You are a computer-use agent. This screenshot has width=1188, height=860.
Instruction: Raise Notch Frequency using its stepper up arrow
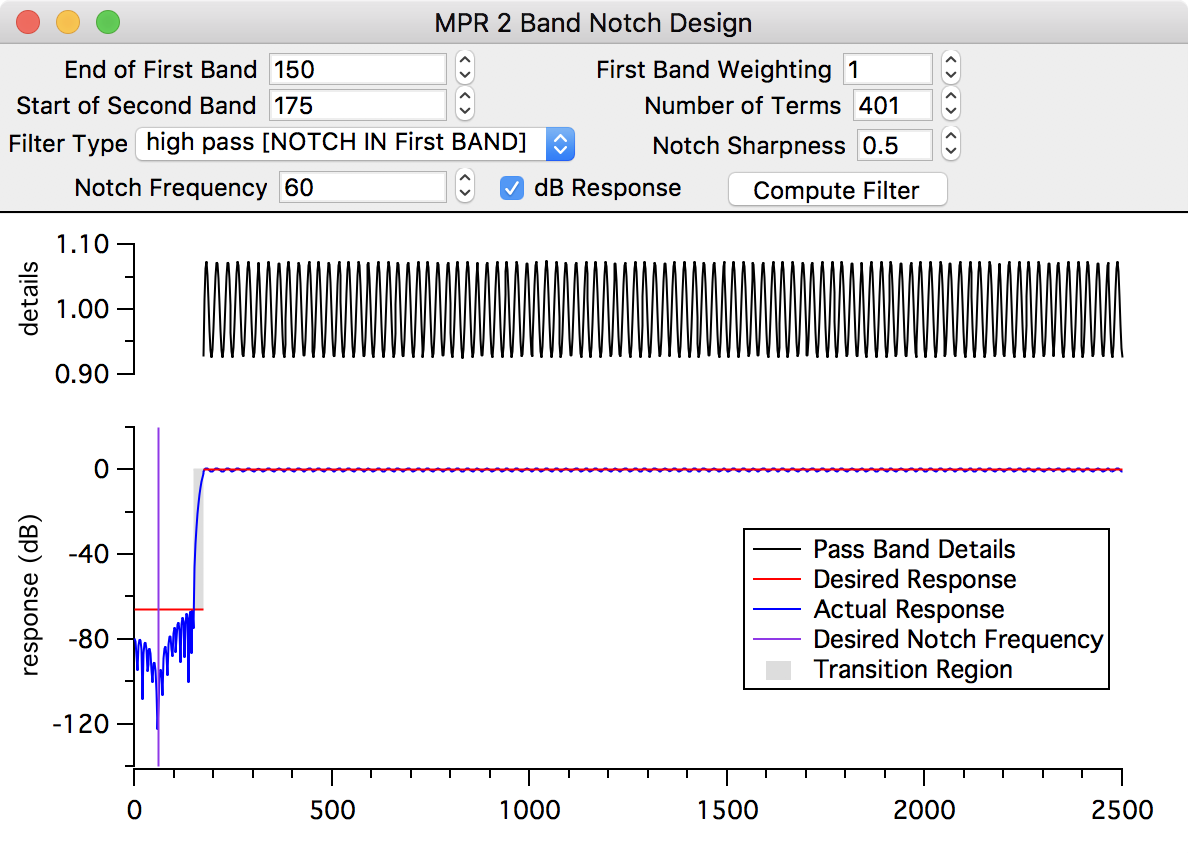pos(464,181)
